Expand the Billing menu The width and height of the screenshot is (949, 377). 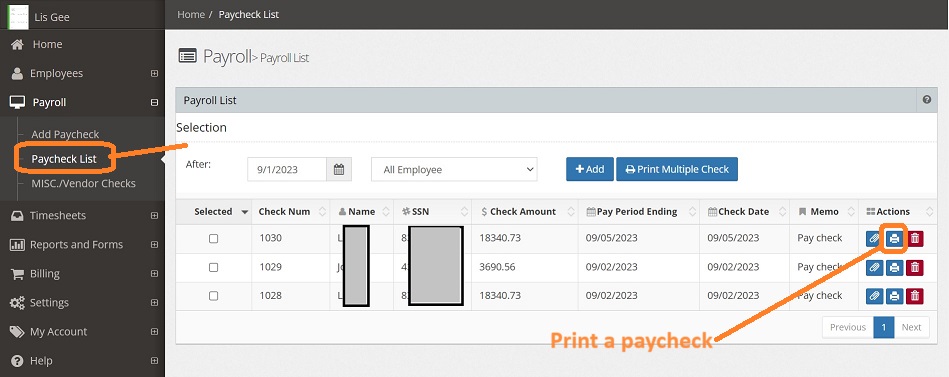(154, 274)
